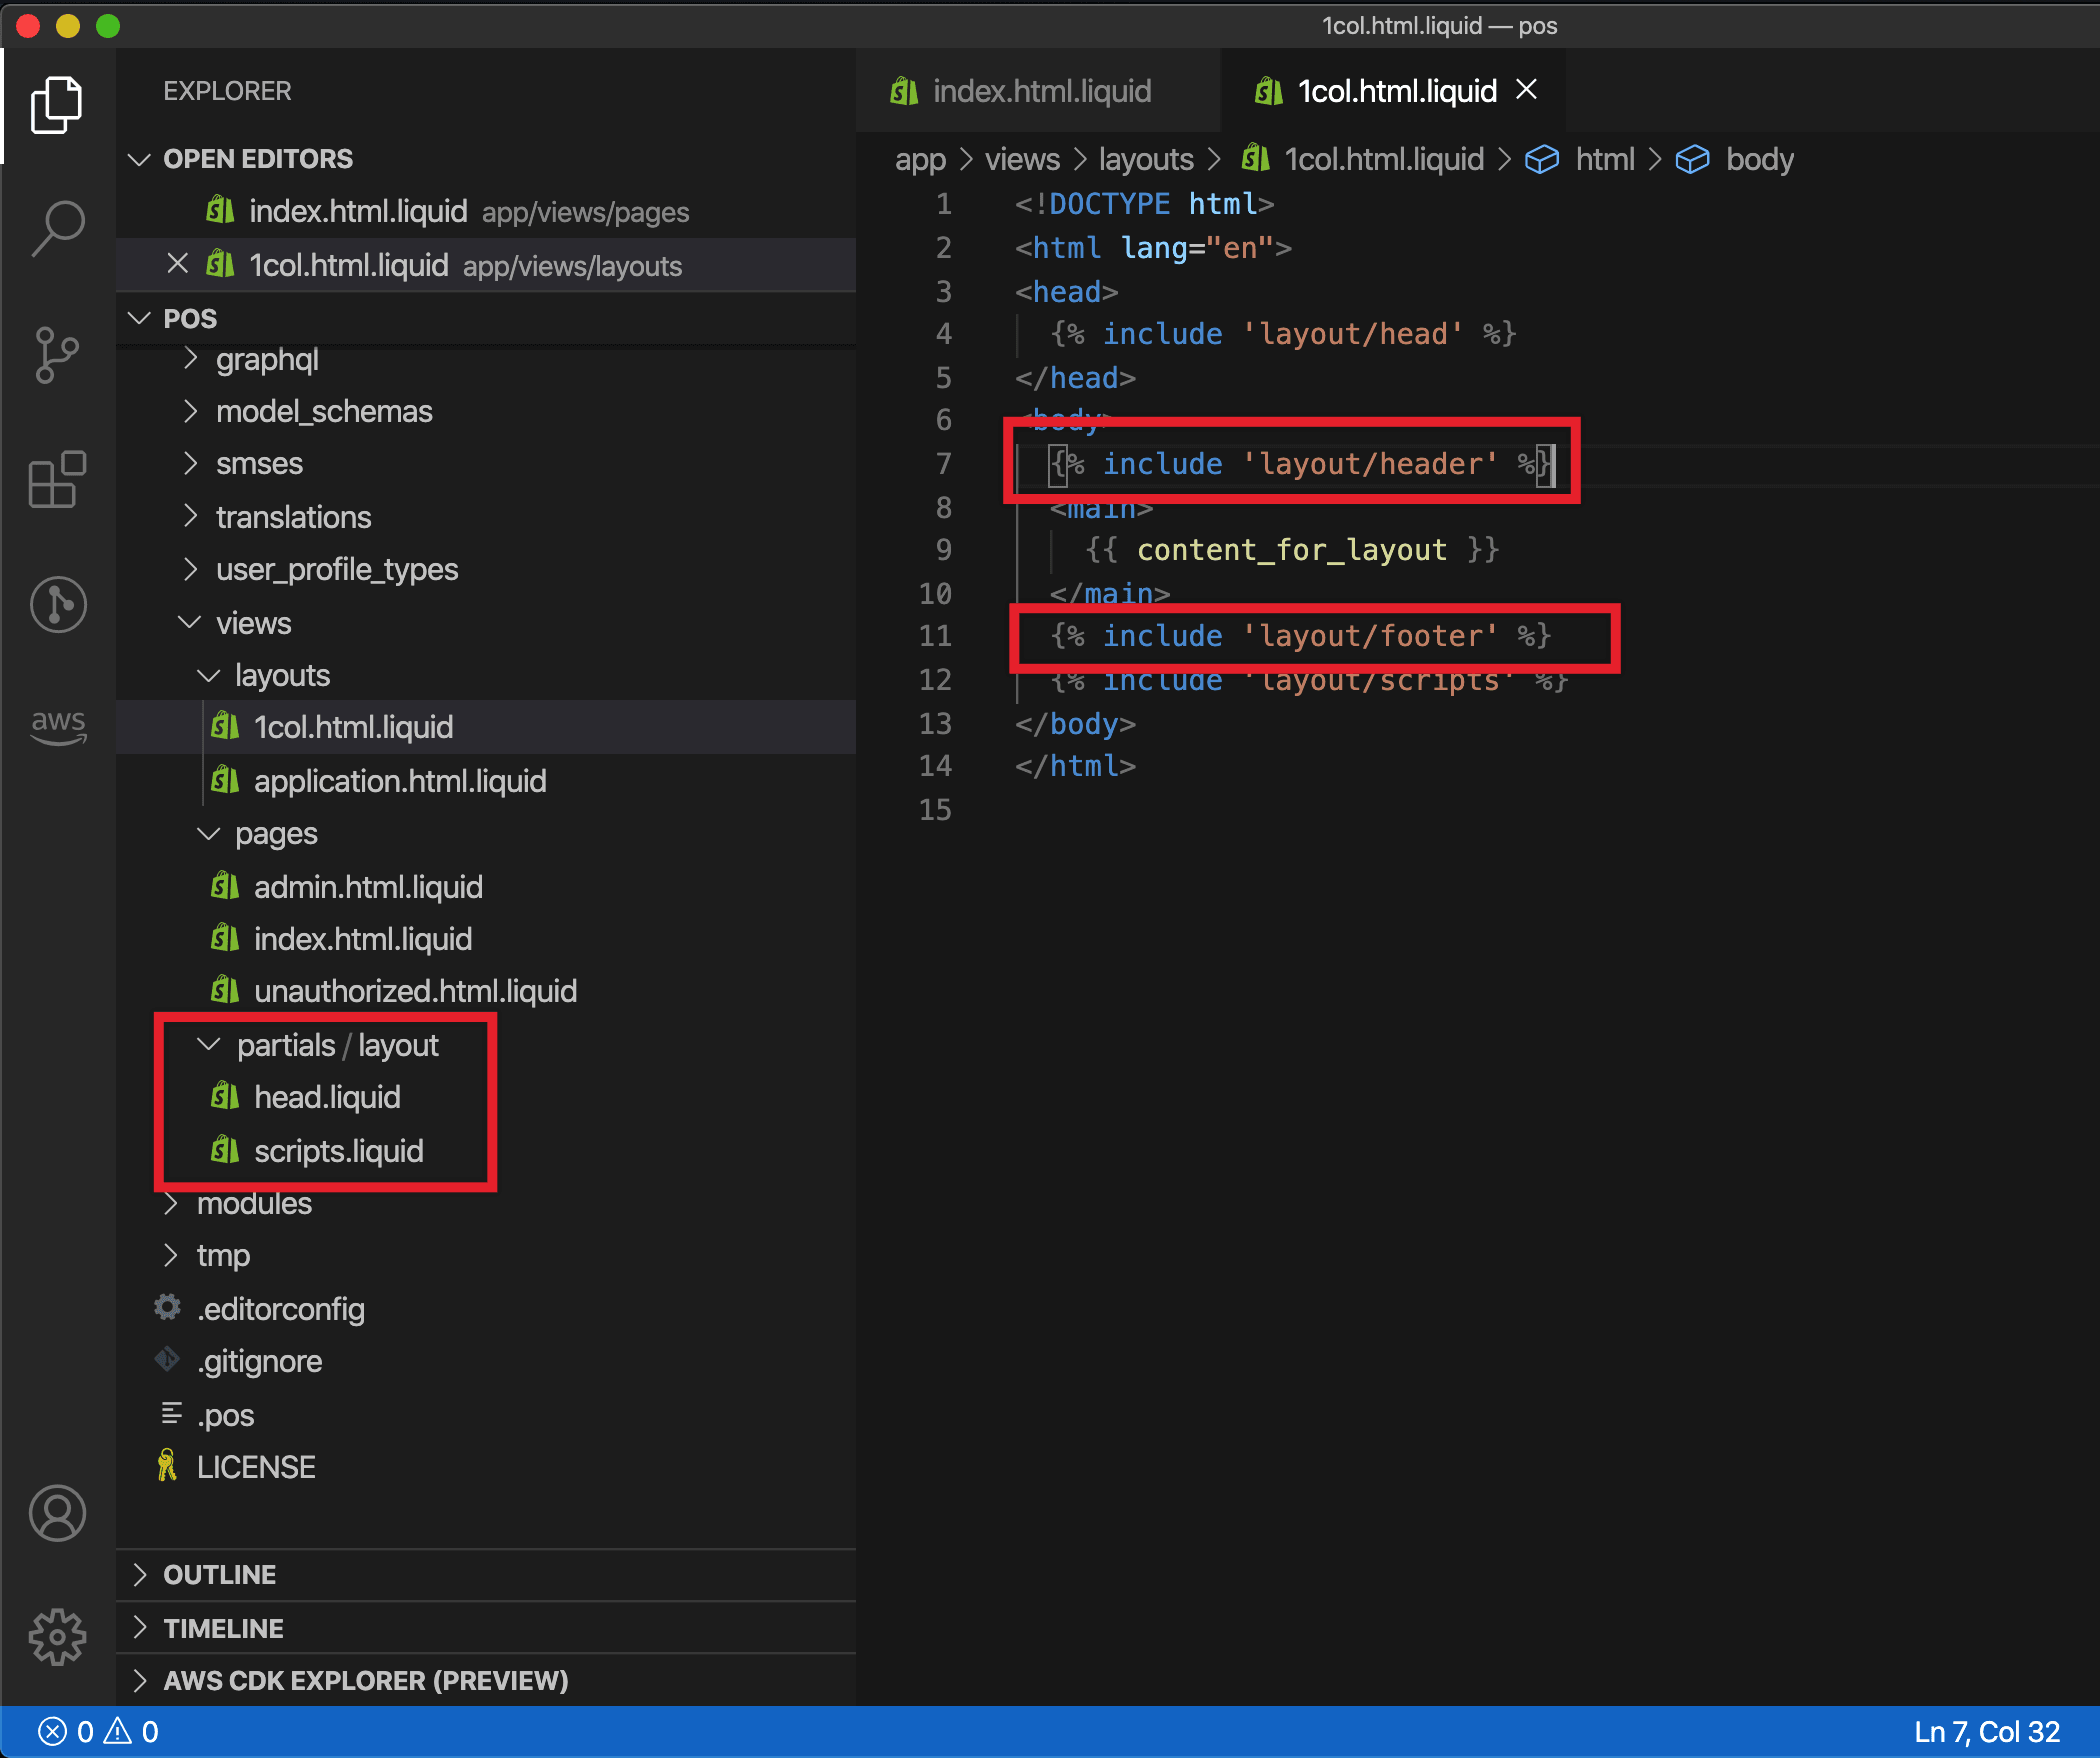Open the Accounts icon near the bottom

(57, 1513)
